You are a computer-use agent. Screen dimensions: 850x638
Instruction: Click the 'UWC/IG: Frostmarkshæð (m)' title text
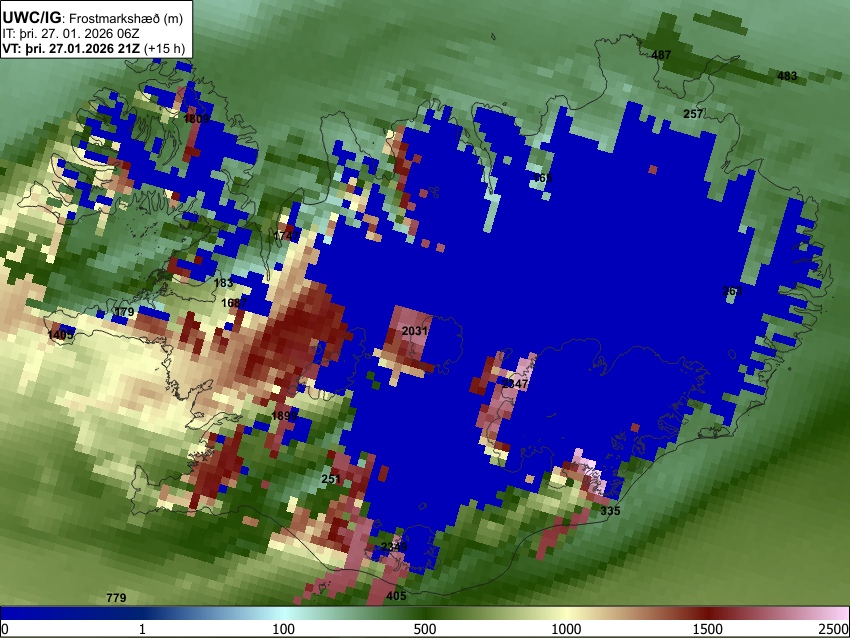tap(93, 18)
